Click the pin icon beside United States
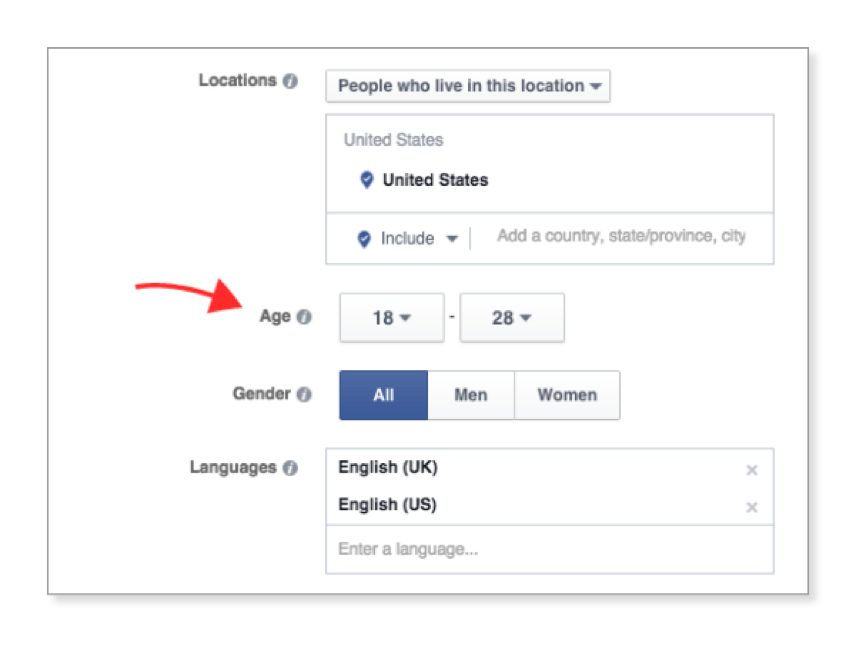Screen dimensions: 856x649 (x=366, y=180)
